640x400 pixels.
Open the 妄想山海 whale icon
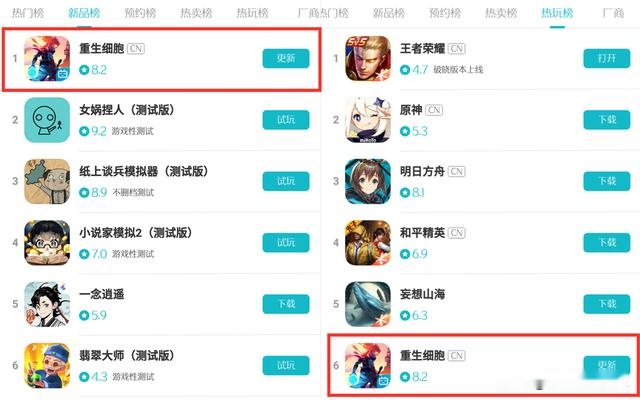pyautogui.click(x=368, y=304)
